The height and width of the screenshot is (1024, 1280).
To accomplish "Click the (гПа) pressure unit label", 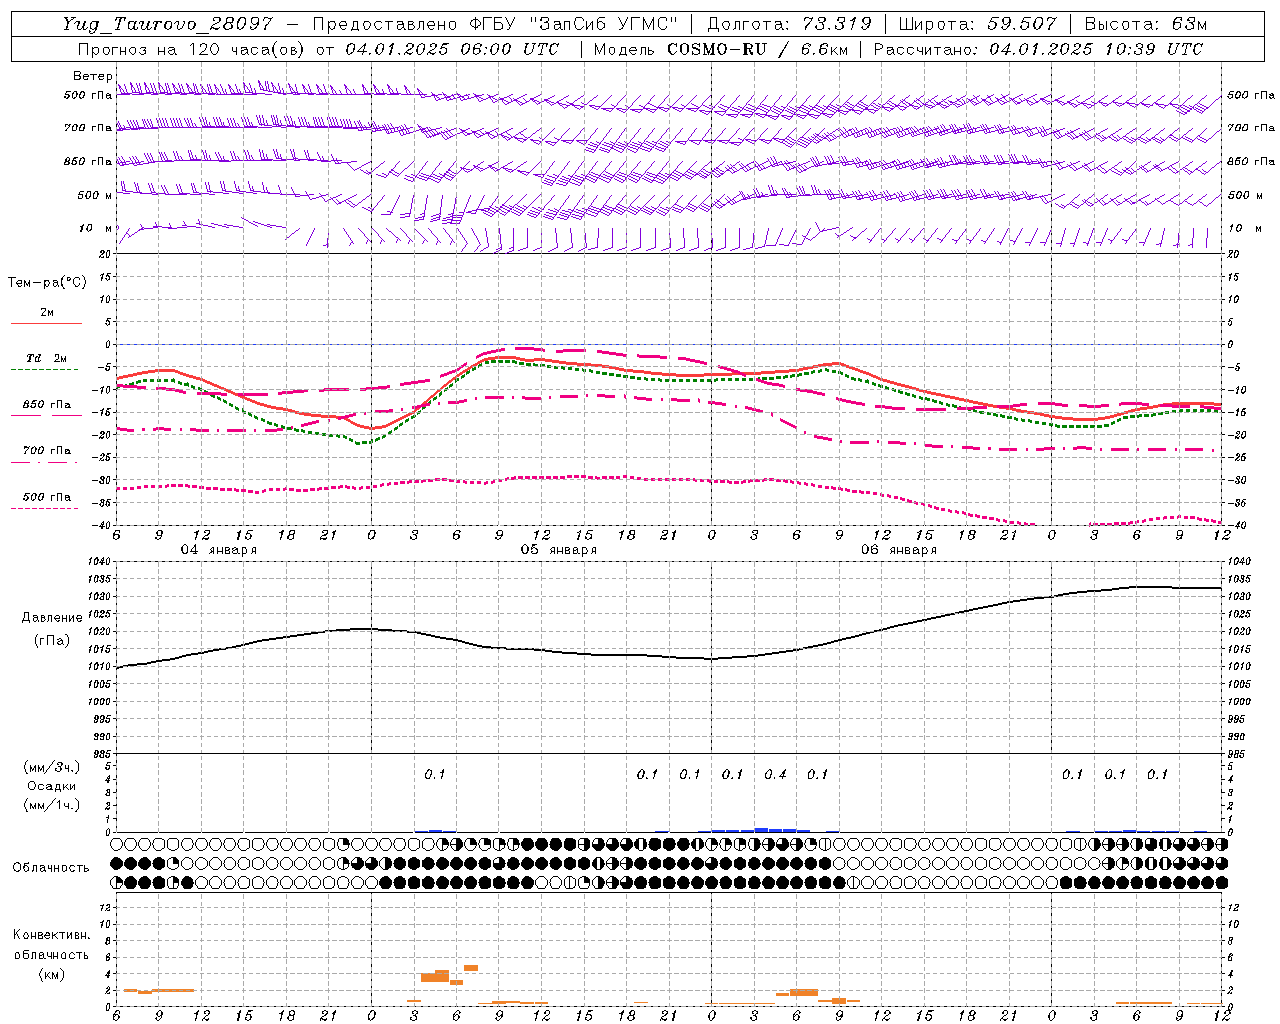I will pos(52,640).
